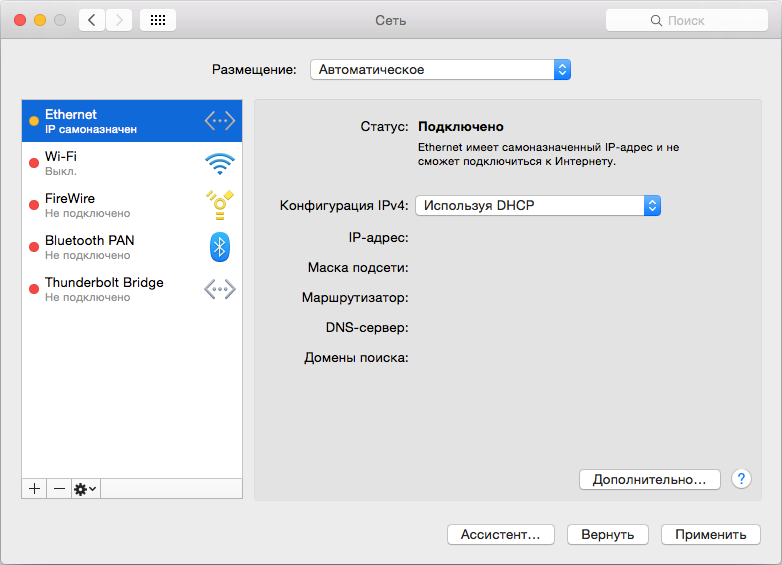The image size is (782, 565).
Task: Click the Bluetooth PAN icon
Action: pyautogui.click(x=219, y=247)
